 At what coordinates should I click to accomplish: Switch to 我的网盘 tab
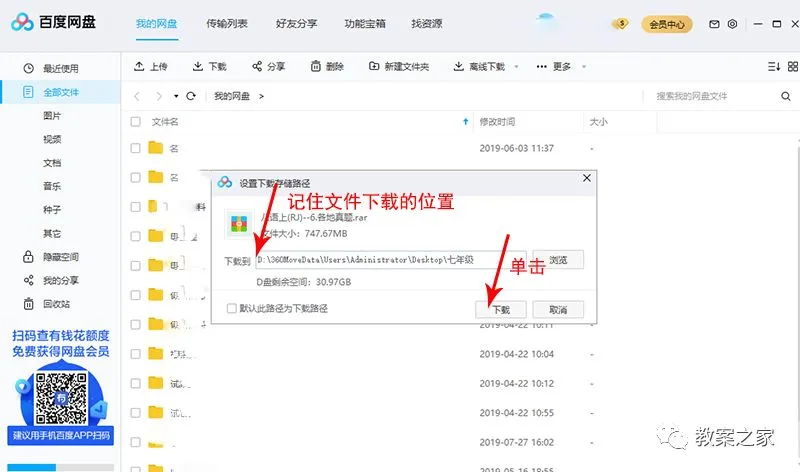157,23
